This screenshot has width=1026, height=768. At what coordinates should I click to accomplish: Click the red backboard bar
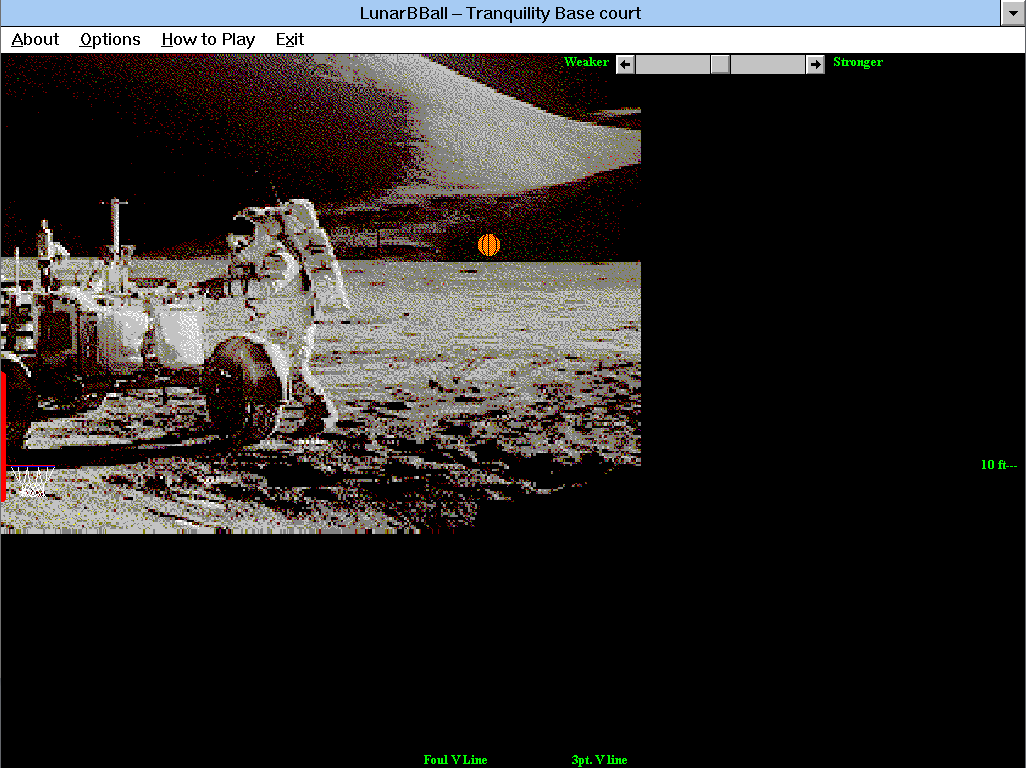coord(3,436)
